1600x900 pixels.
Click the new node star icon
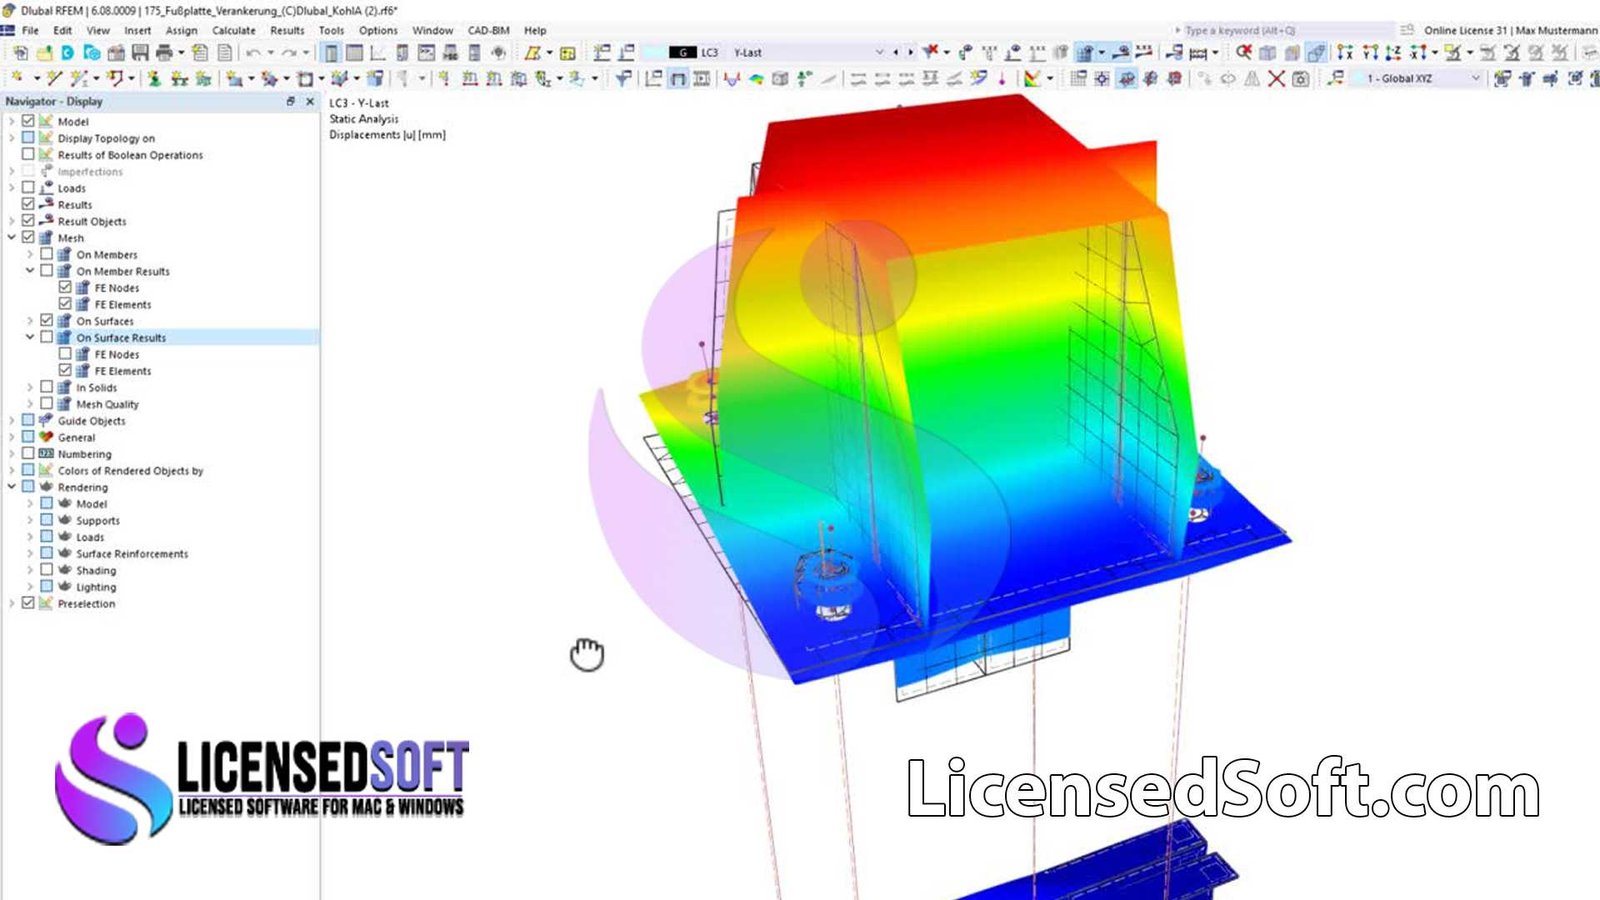pyautogui.click(x=18, y=77)
